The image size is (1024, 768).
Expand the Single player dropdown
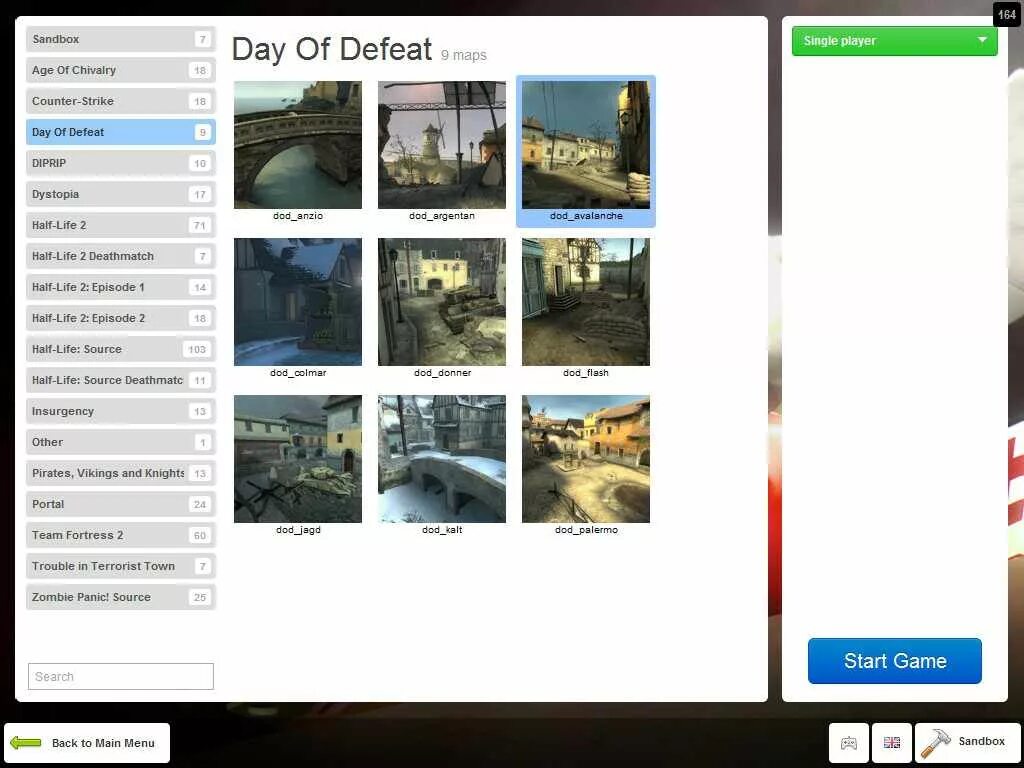pyautogui.click(x=894, y=40)
